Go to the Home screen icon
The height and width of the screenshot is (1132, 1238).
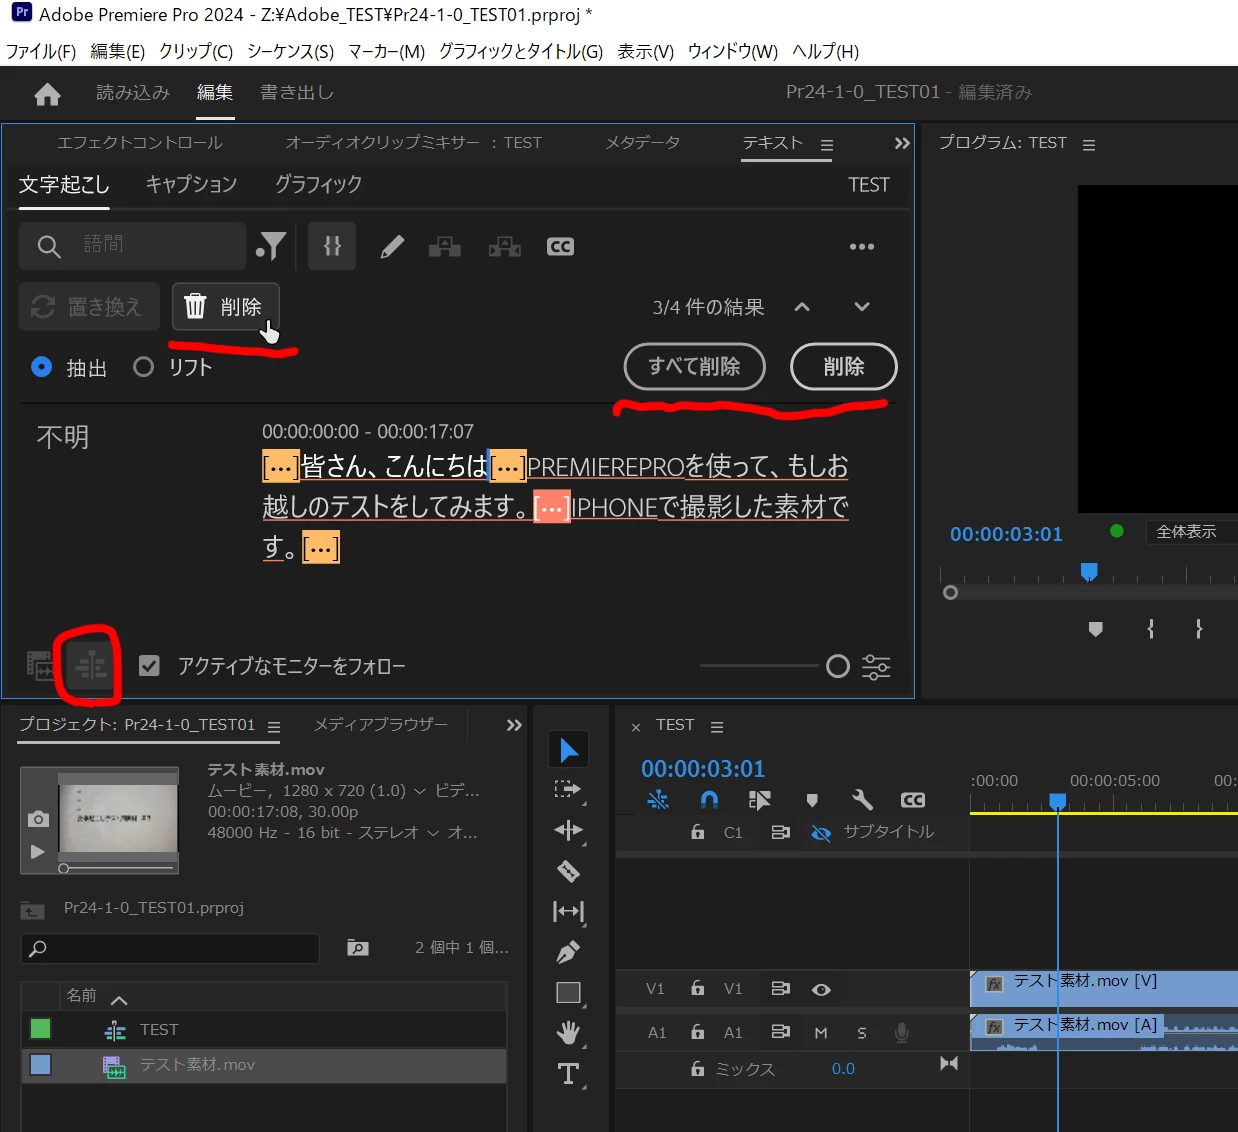pyautogui.click(x=47, y=94)
